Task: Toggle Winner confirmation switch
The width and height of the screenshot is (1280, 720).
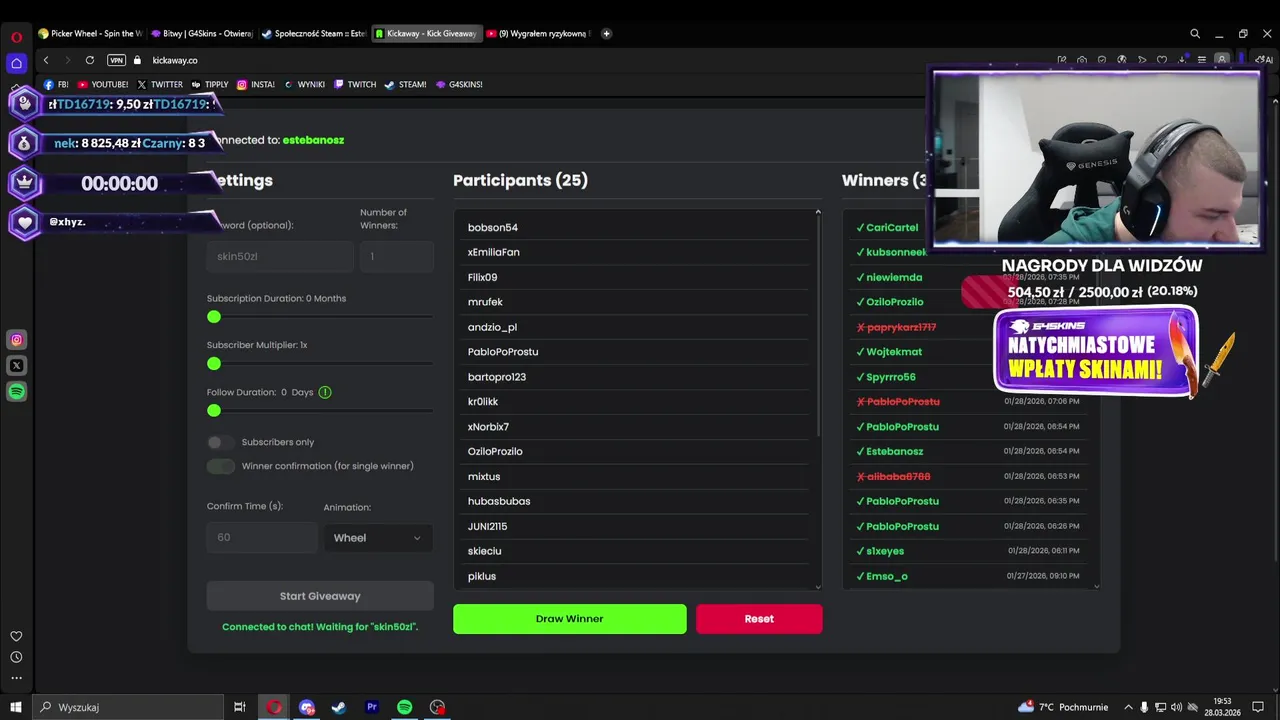Action: point(220,466)
